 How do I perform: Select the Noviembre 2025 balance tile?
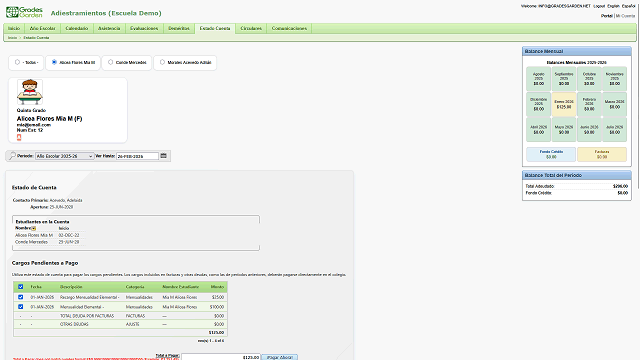614,79
